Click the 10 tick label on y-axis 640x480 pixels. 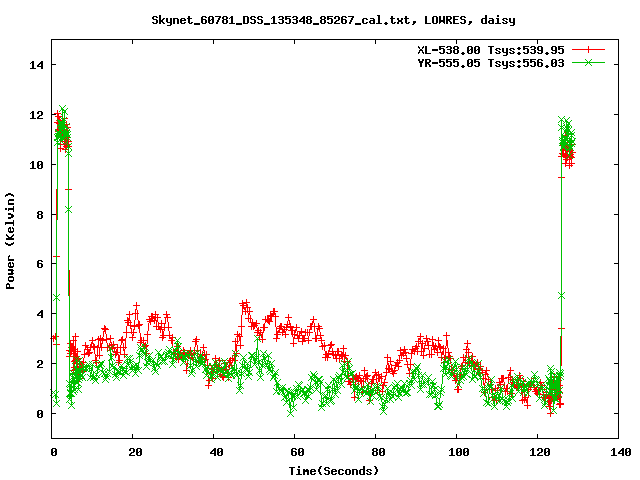click(38, 164)
